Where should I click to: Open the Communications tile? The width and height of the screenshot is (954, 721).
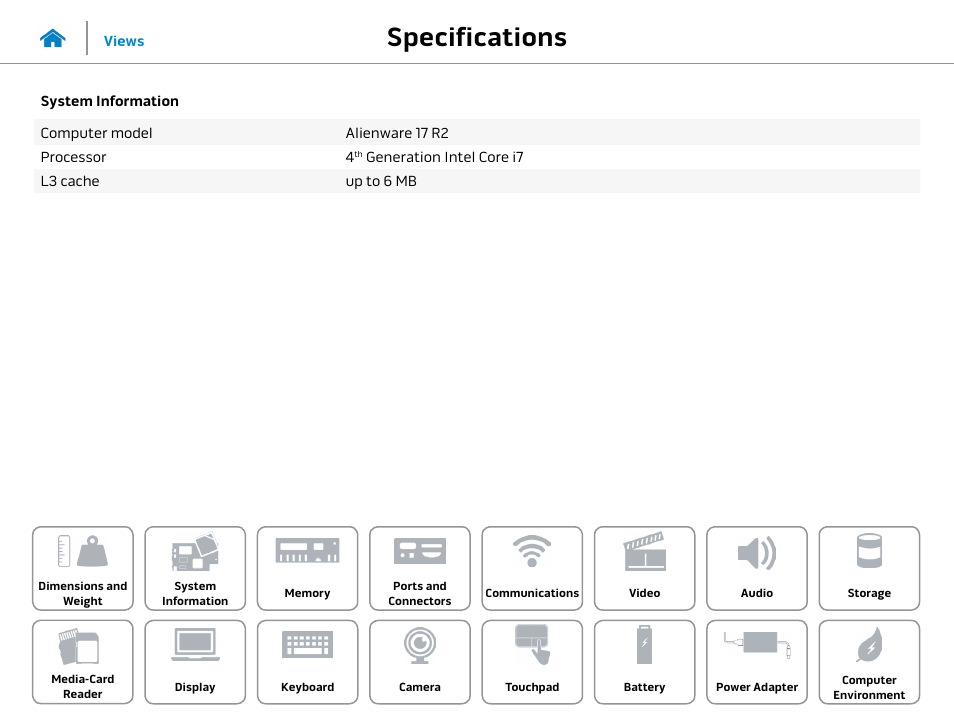[x=532, y=568]
